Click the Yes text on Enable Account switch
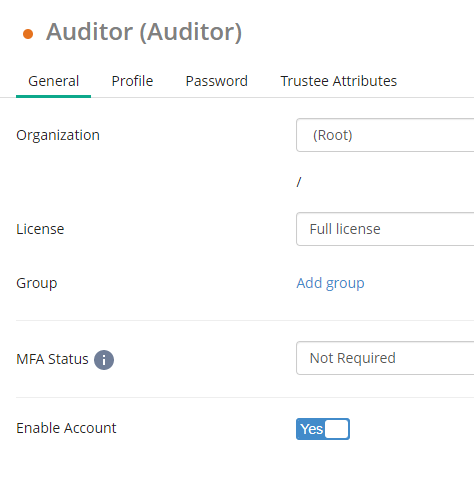 pyautogui.click(x=311, y=429)
